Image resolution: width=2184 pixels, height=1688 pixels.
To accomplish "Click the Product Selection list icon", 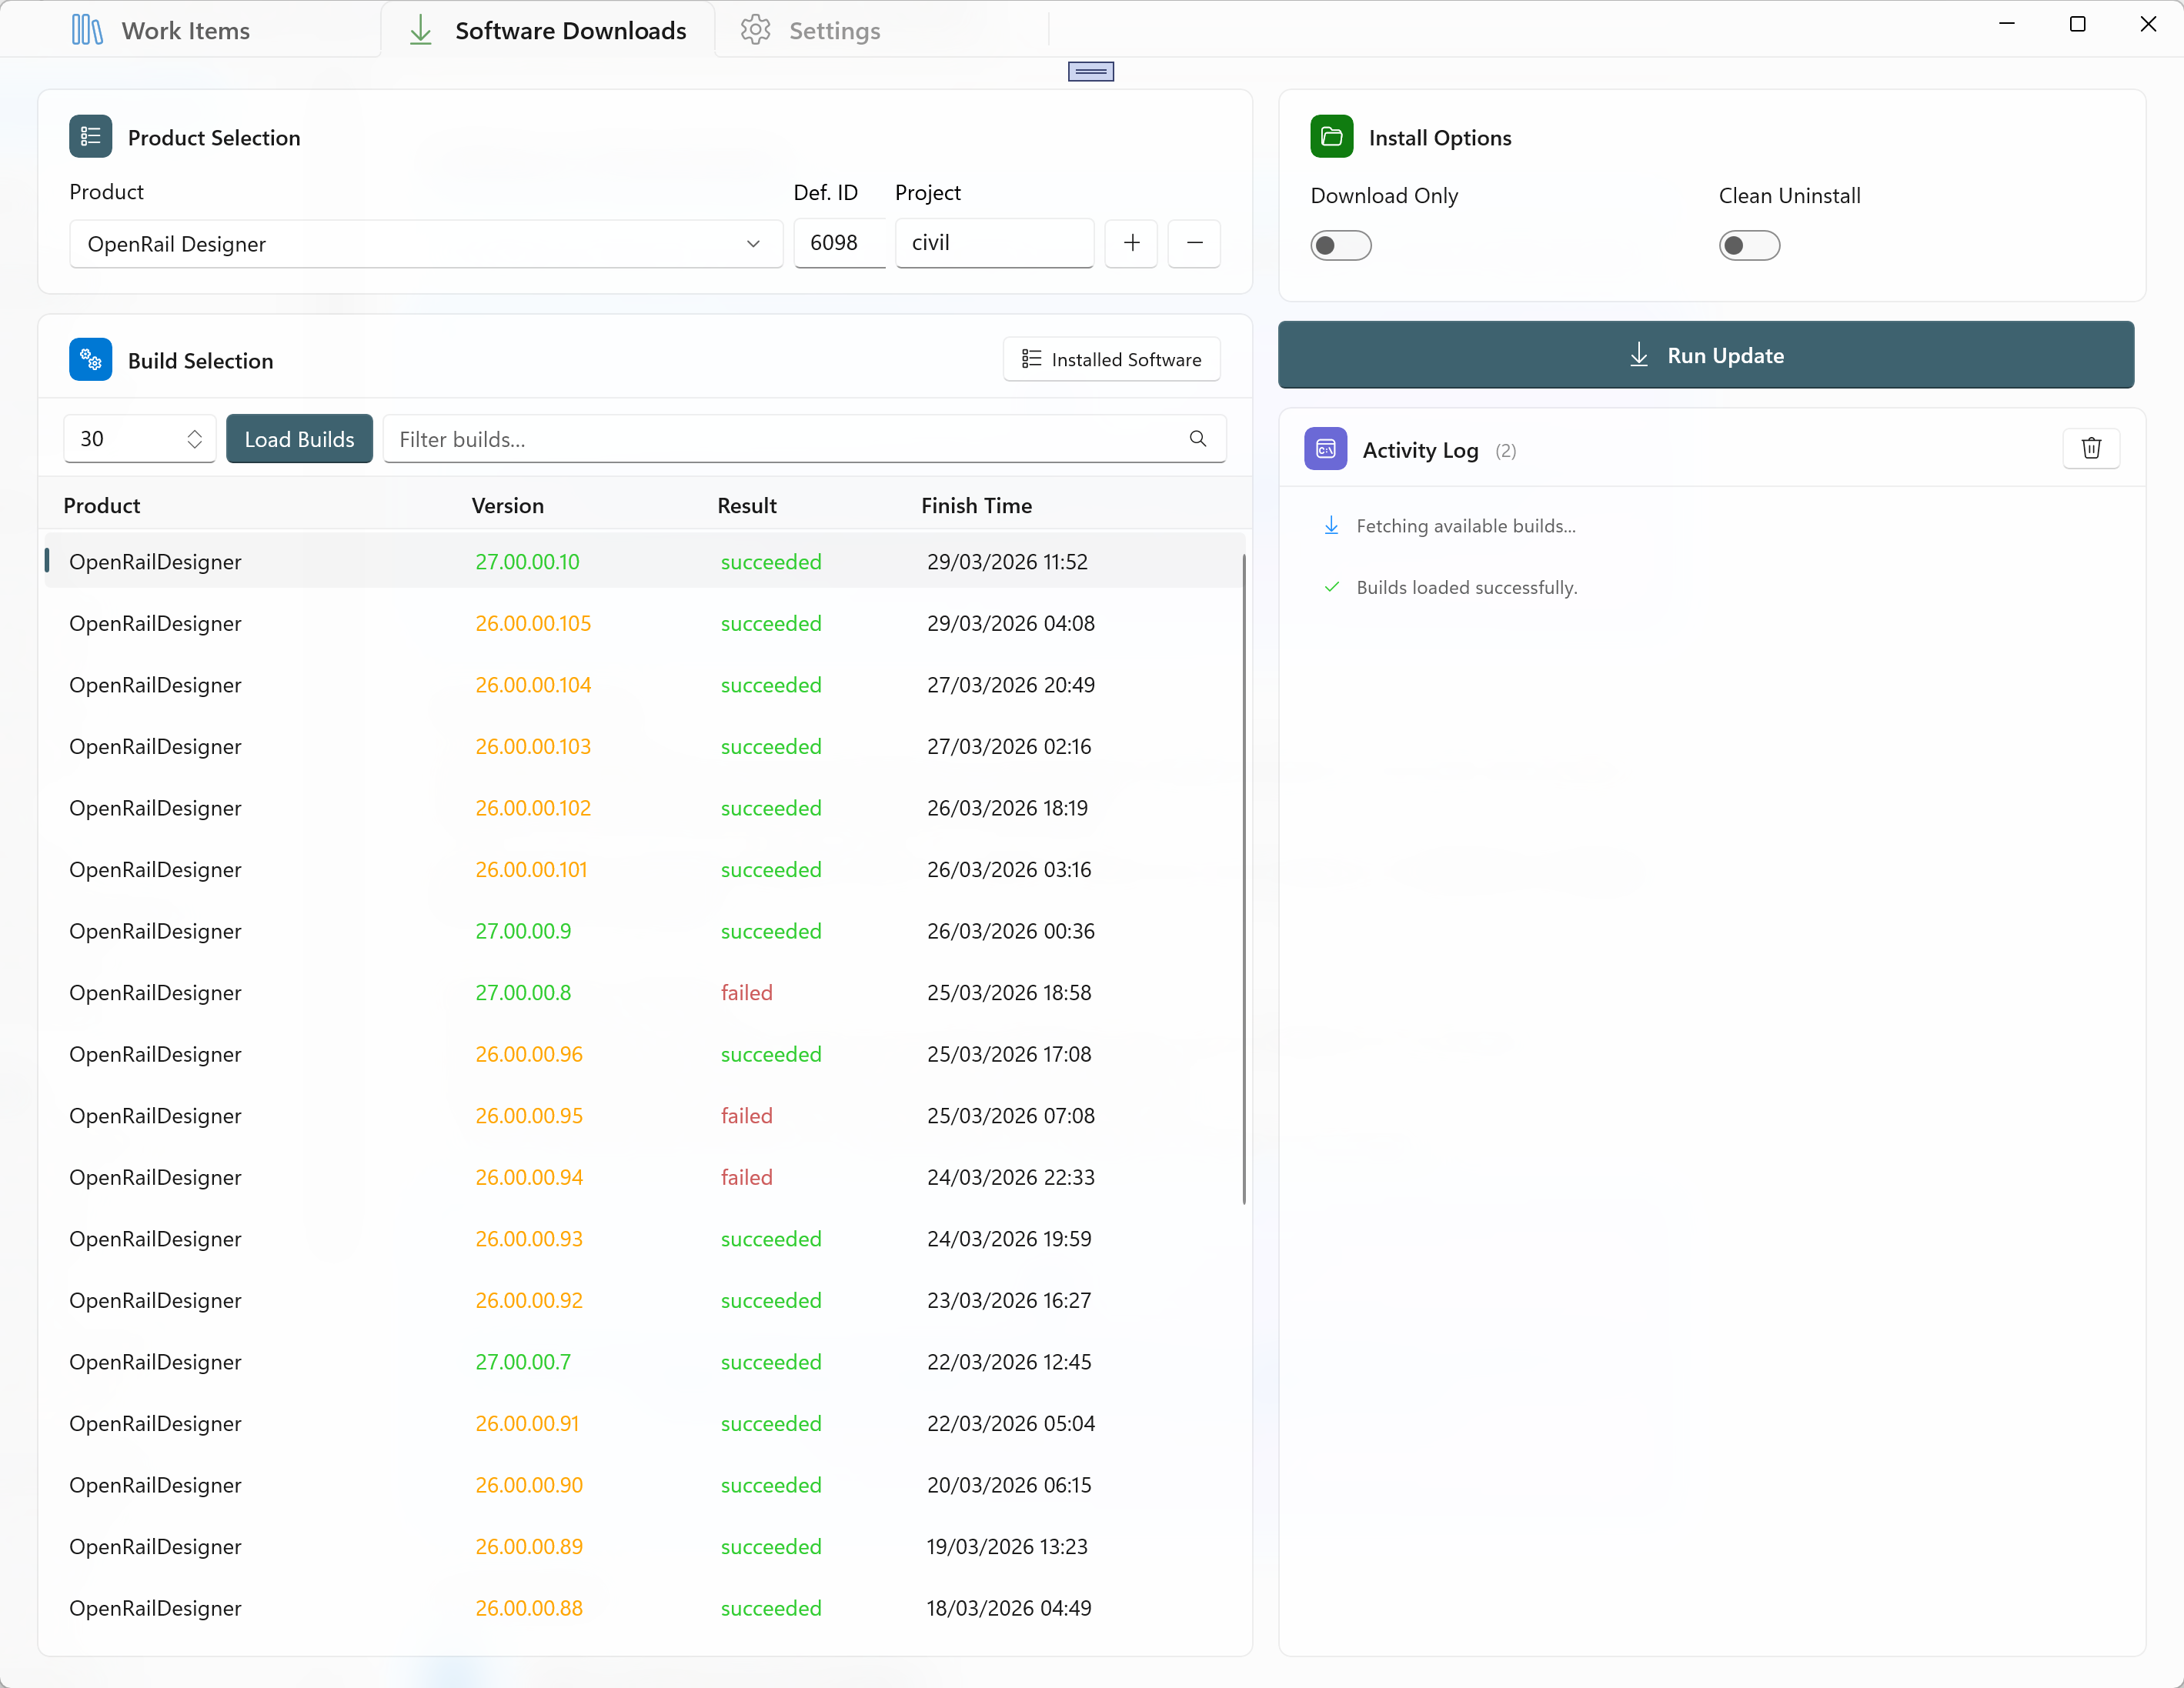I will [90, 137].
